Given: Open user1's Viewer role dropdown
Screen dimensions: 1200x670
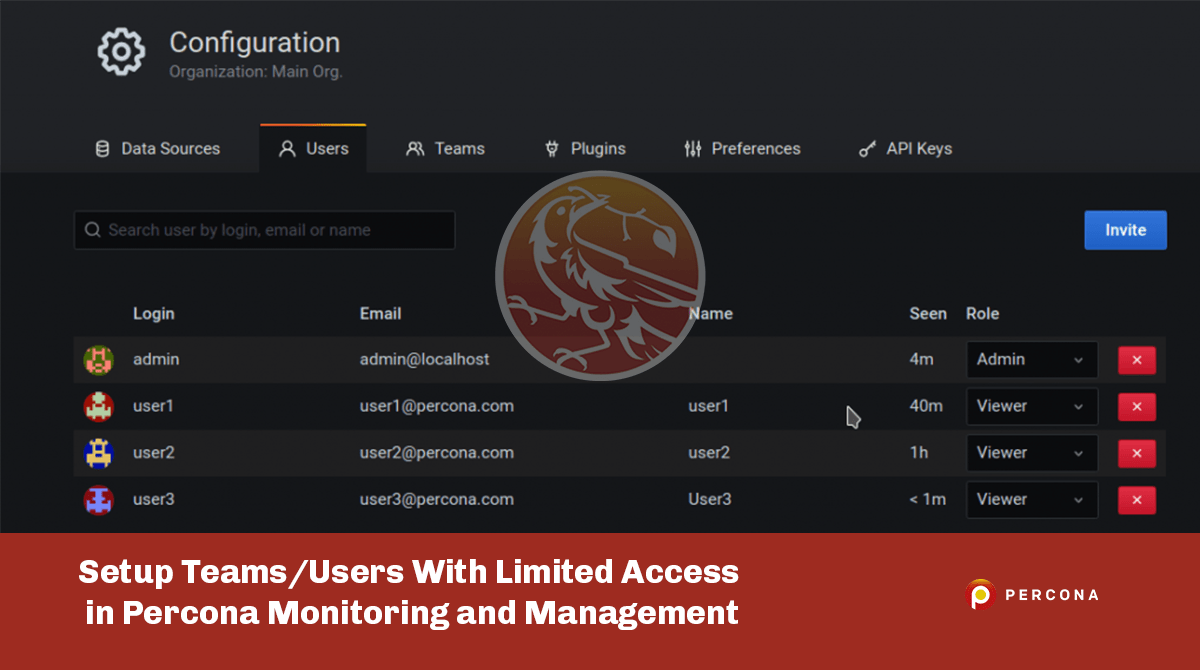Looking at the screenshot, I should [x=1031, y=407].
